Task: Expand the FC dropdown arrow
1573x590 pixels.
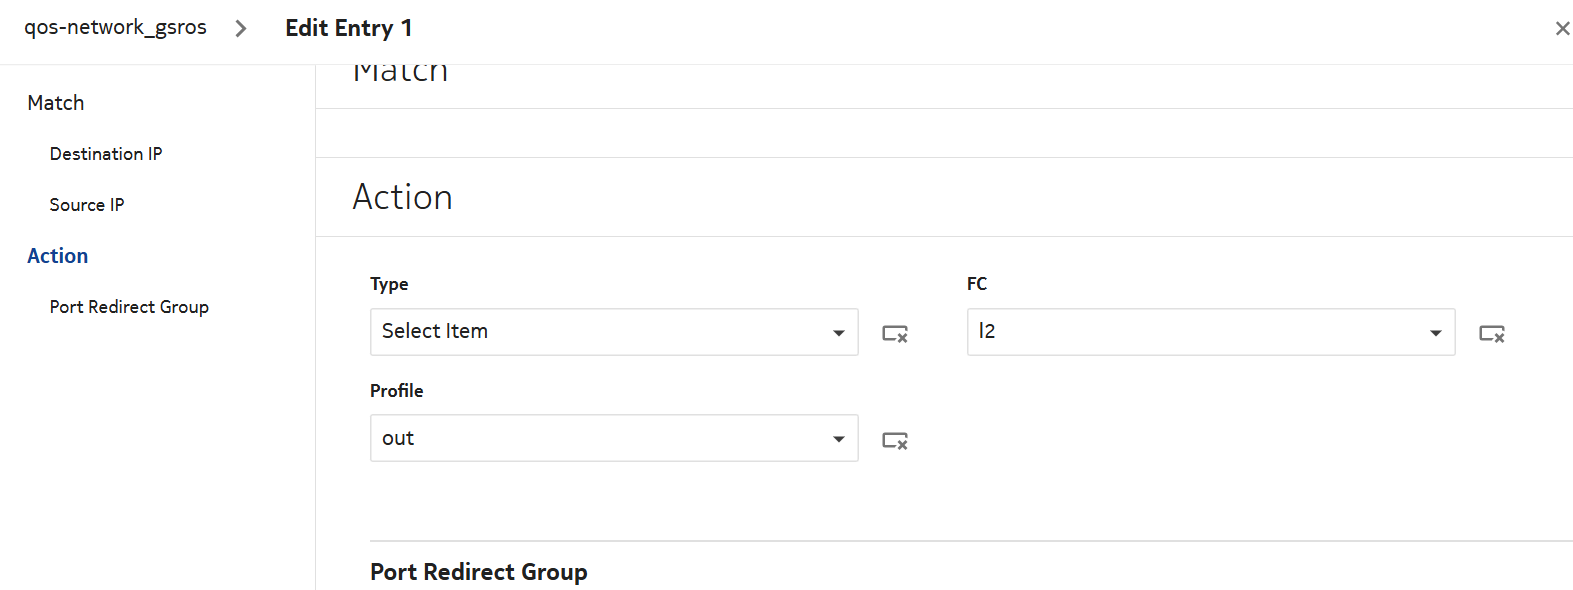Action: [x=1435, y=333]
